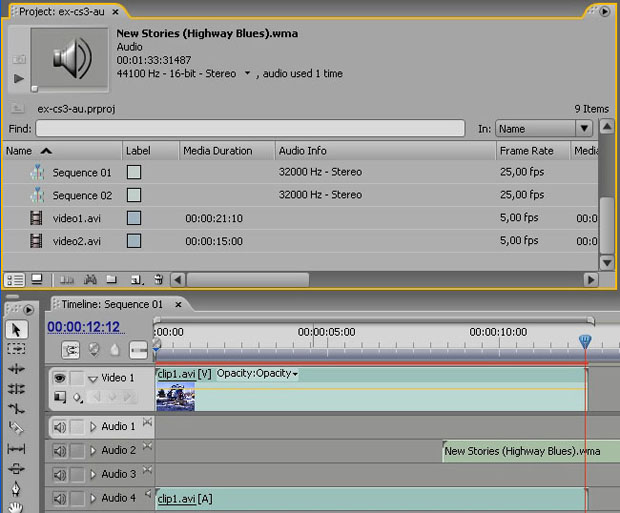Switch project panel to Icon view
This screenshot has width=620, height=513.
click(37, 280)
